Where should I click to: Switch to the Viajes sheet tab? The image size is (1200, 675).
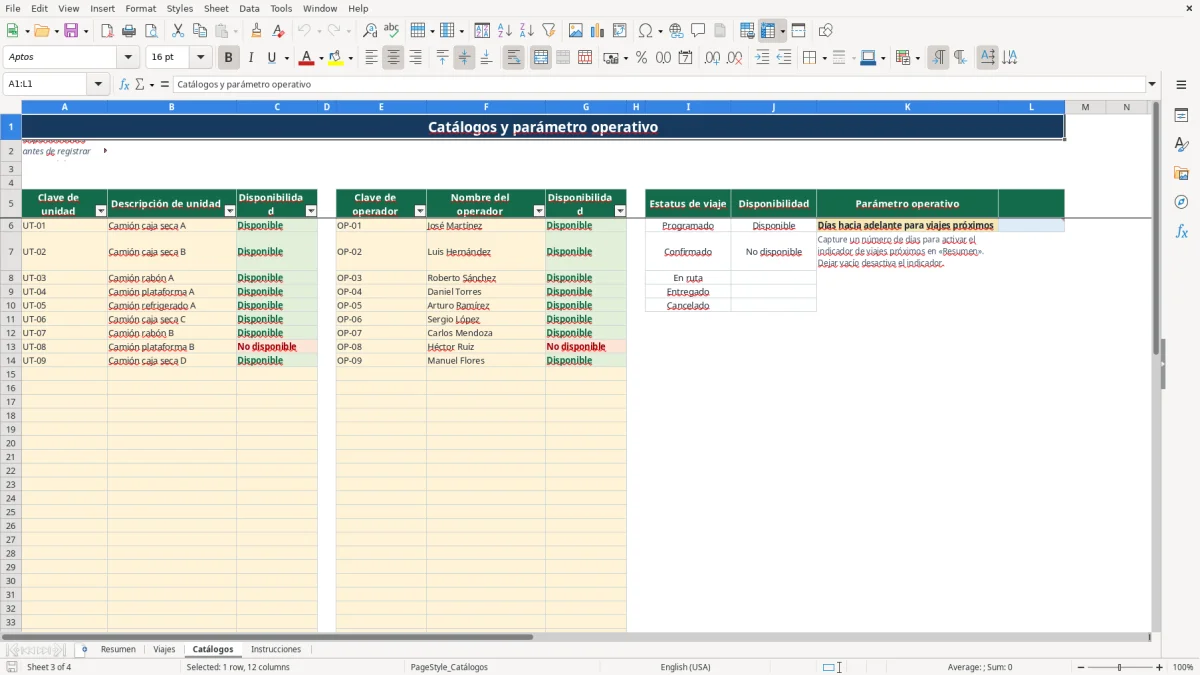(x=164, y=649)
